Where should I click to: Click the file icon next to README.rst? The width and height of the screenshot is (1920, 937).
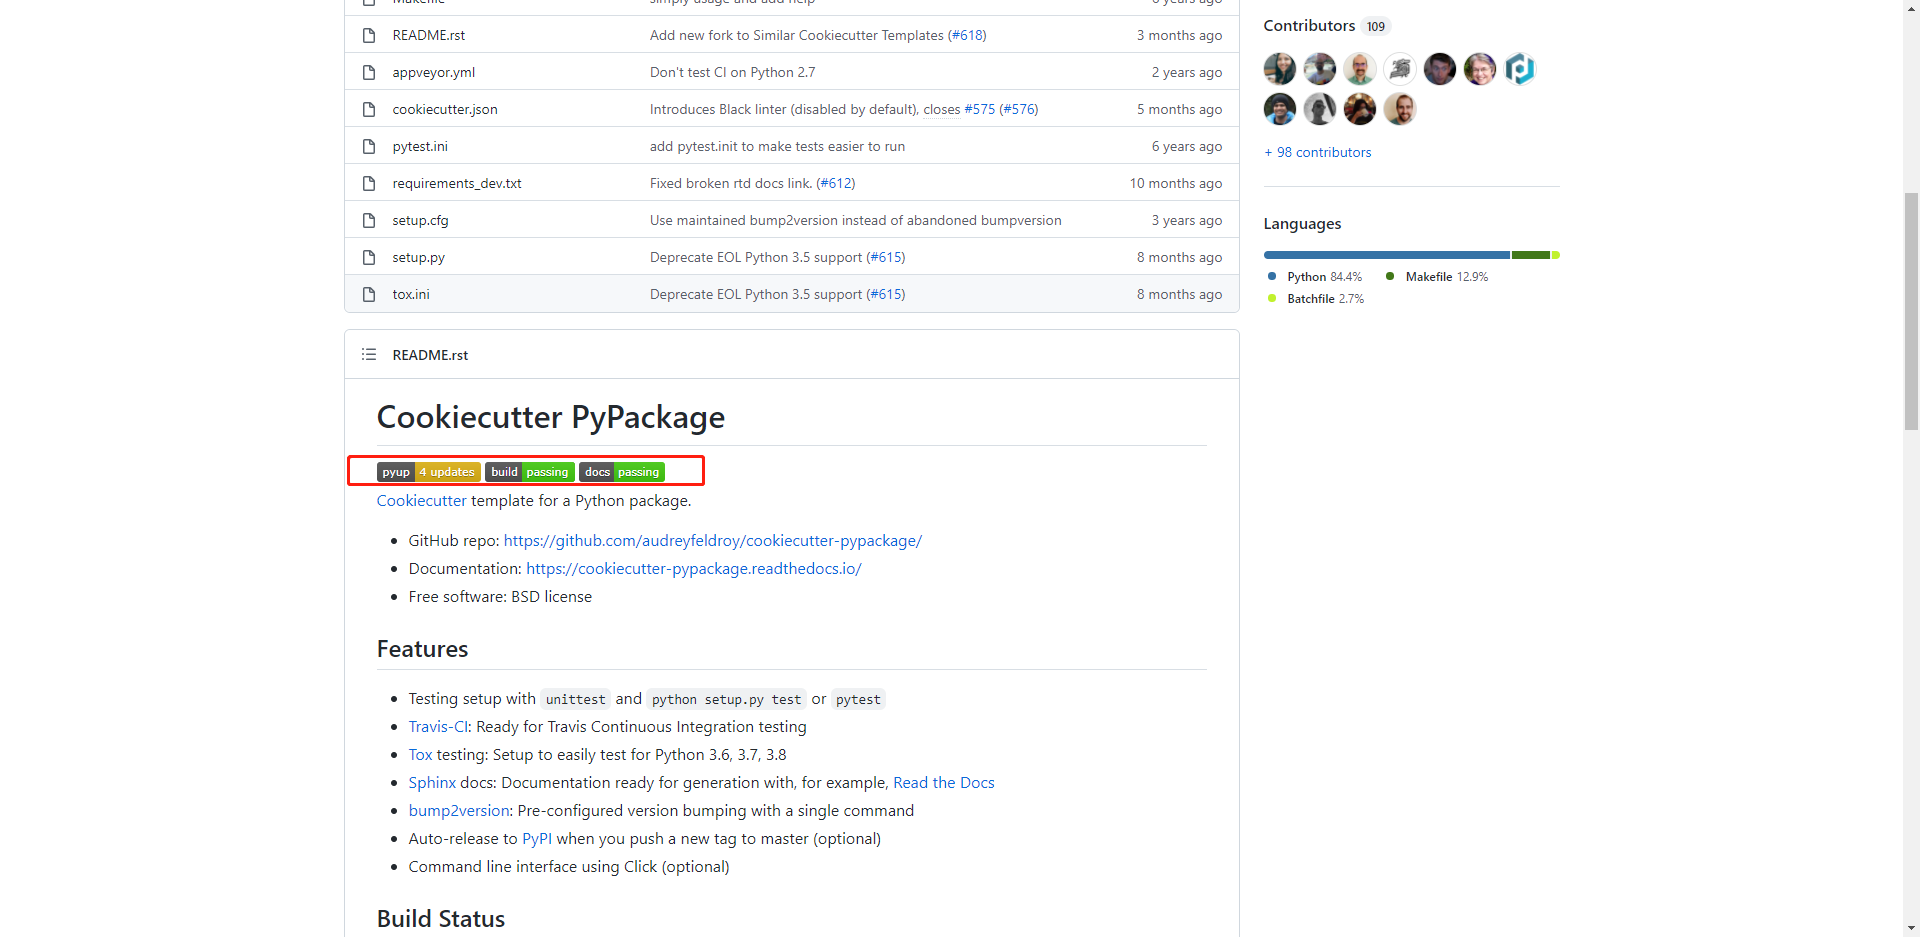point(369,34)
